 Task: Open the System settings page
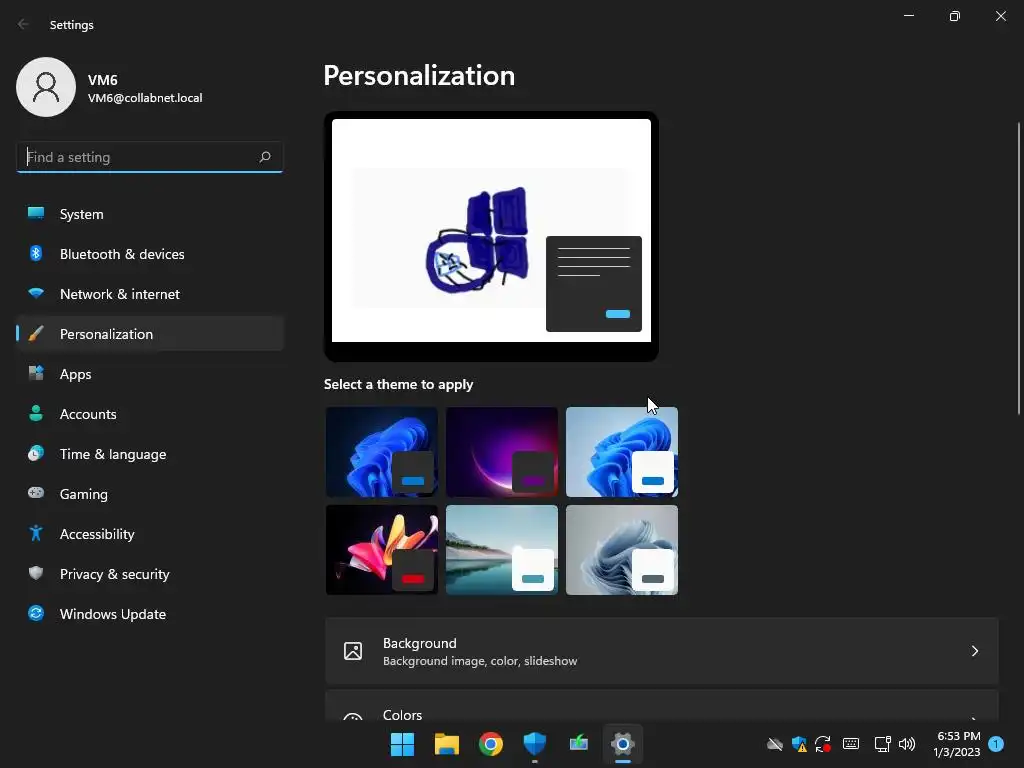pyautogui.click(x=150, y=214)
